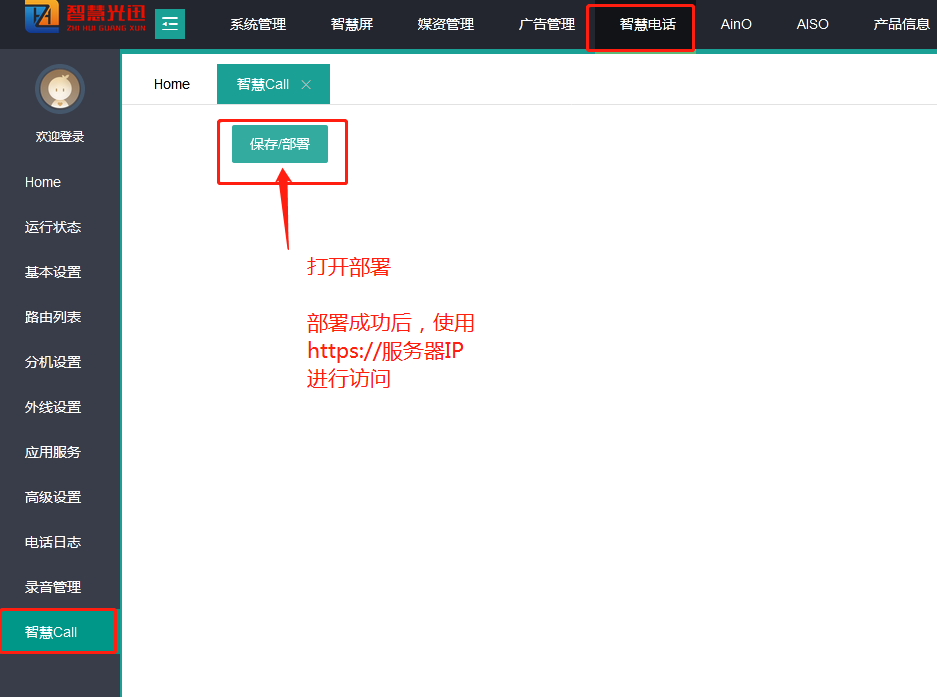Open 系统管理 in top navigation
Screen dimensions: 937x697
pyautogui.click(x=258, y=24)
